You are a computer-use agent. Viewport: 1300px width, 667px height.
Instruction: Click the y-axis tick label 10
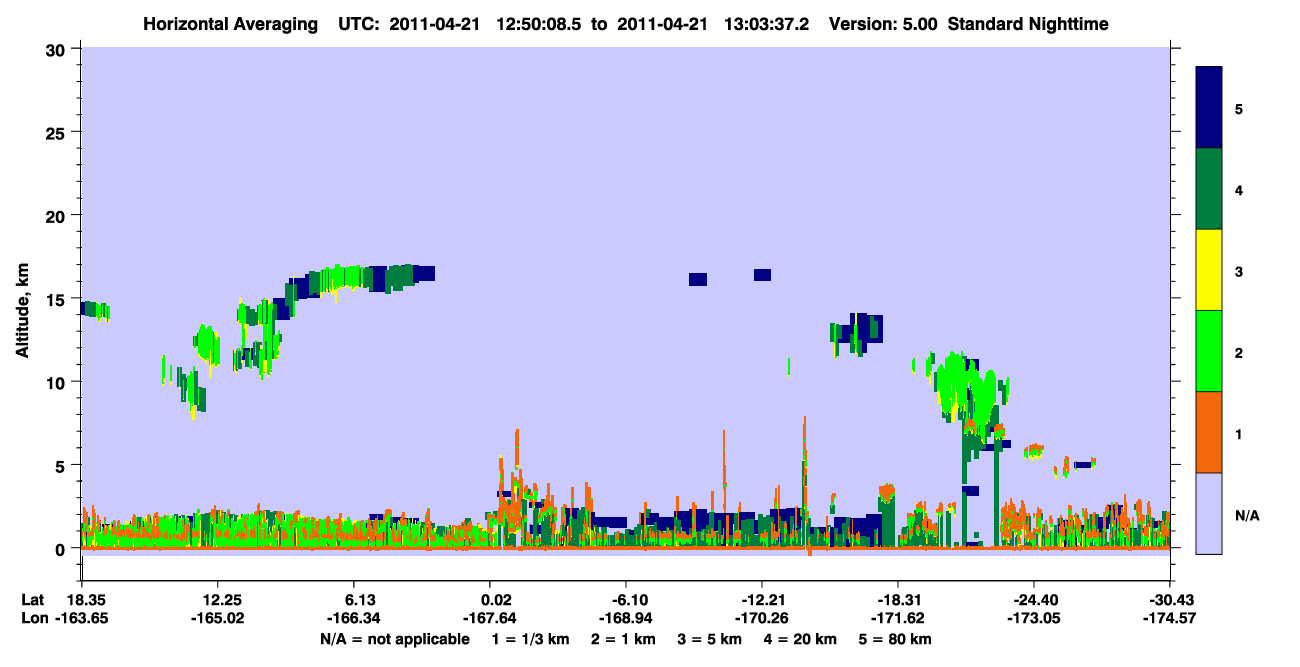tap(58, 382)
